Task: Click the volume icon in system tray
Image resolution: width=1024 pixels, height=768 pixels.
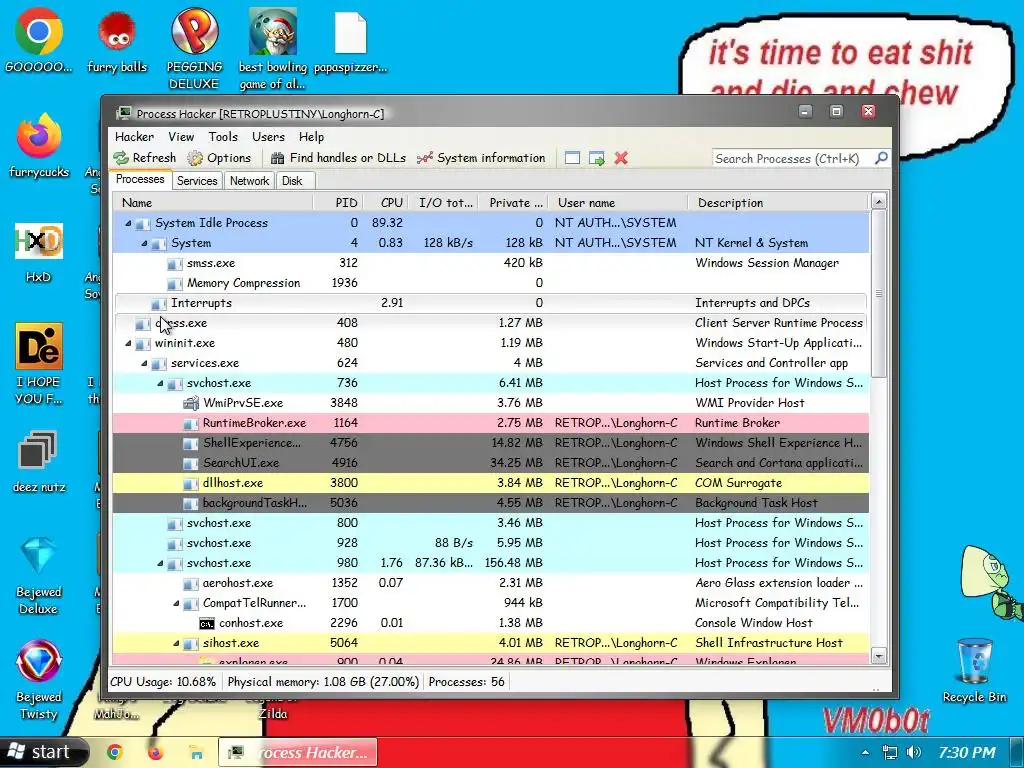Action: [x=914, y=752]
